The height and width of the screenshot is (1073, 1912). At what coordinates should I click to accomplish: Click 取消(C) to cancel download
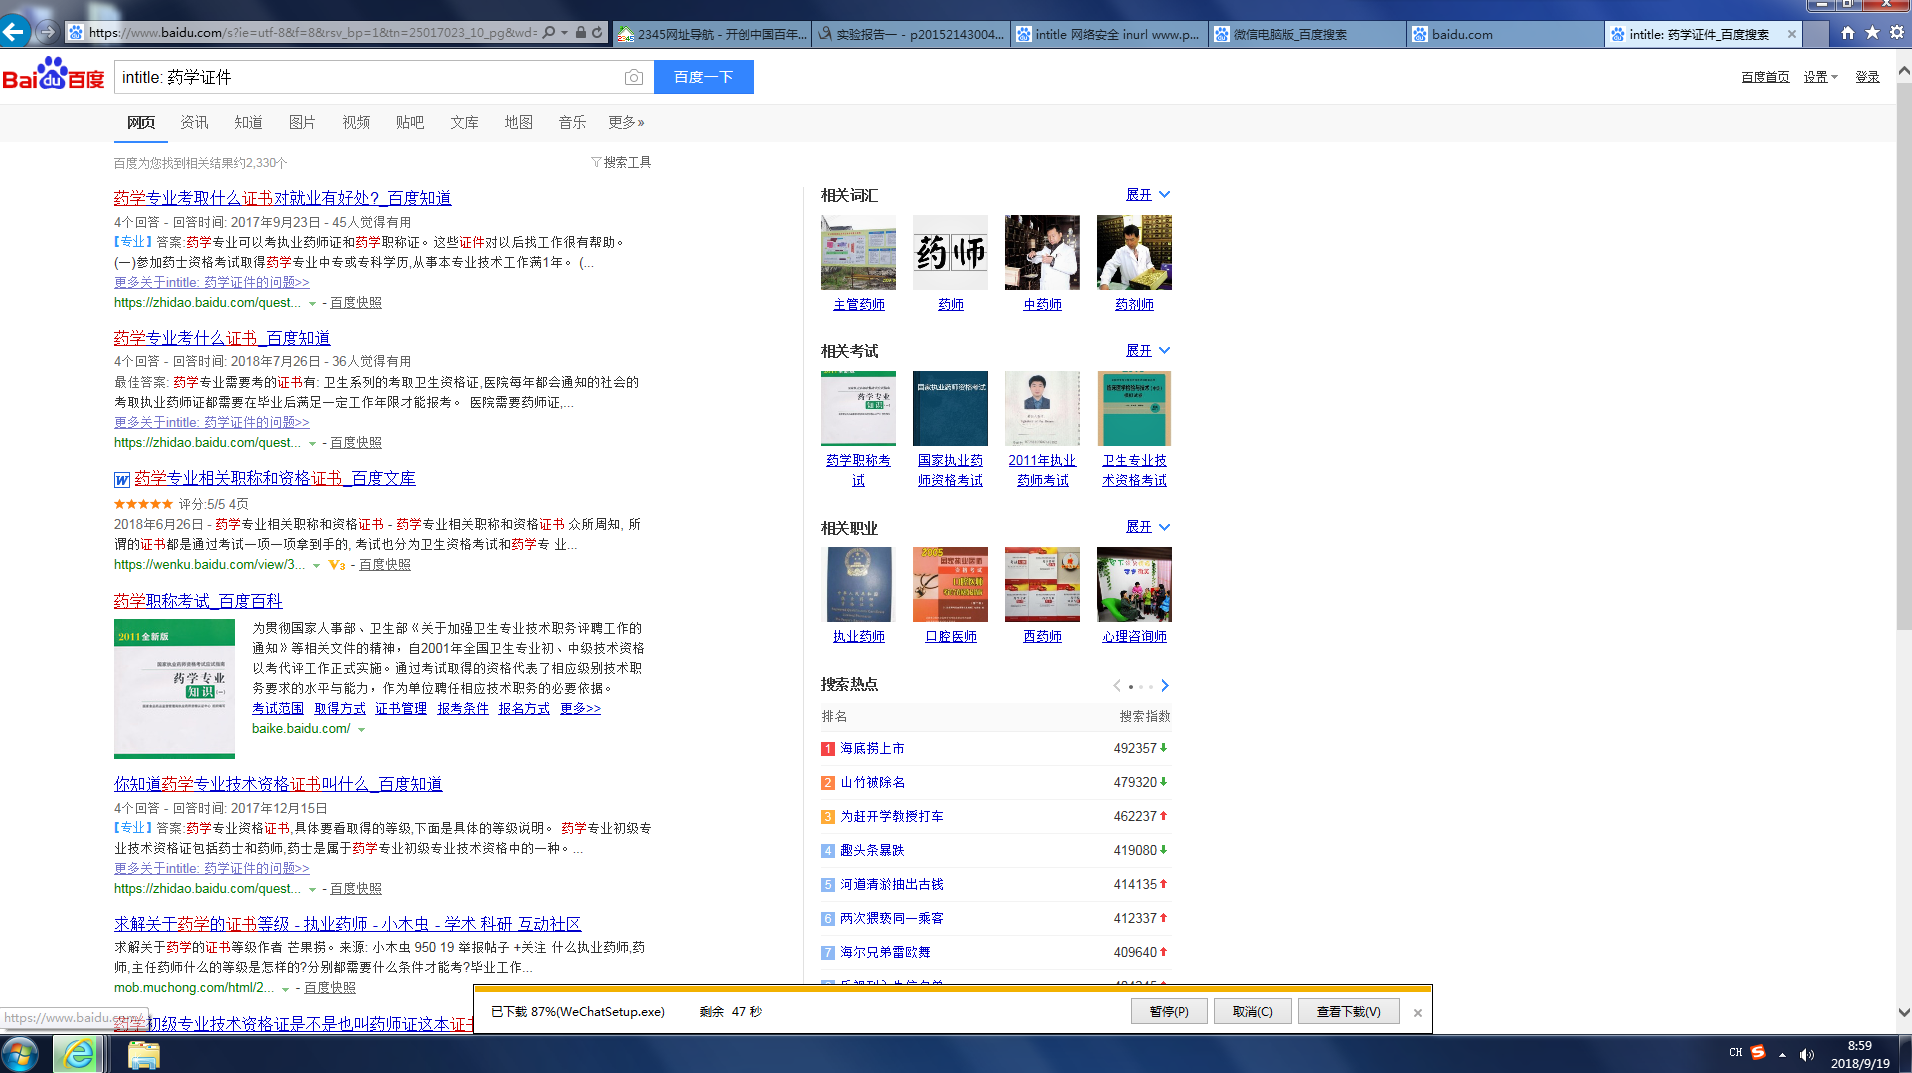coord(1252,1012)
